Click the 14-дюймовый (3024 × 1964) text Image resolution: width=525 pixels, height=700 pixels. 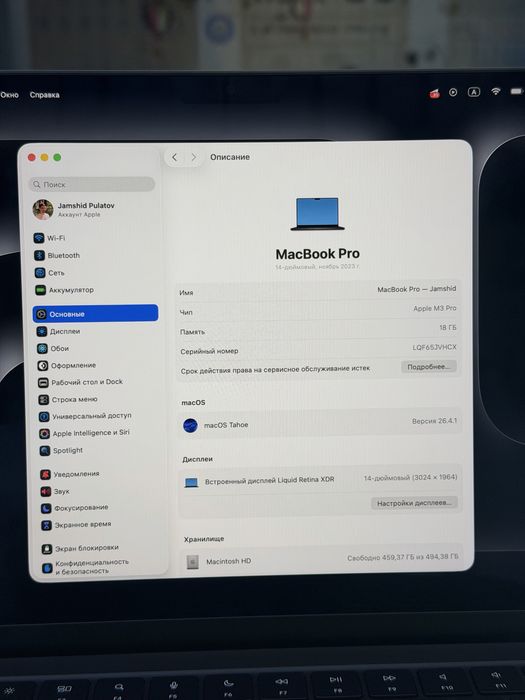click(x=410, y=478)
